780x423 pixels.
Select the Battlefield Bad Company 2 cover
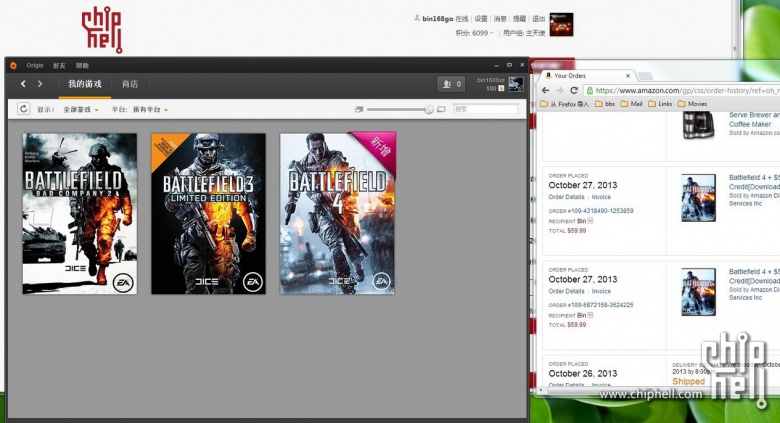[80, 213]
